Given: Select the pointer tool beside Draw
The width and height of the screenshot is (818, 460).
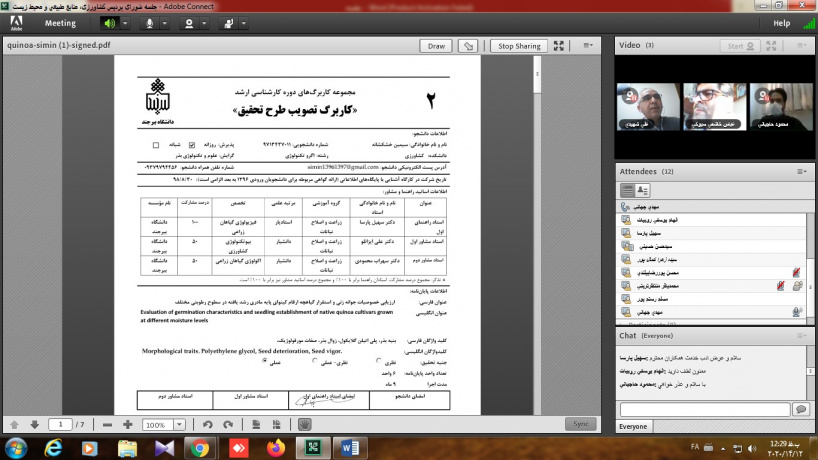Looking at the screenshot, I should click(x=466, y=46).
